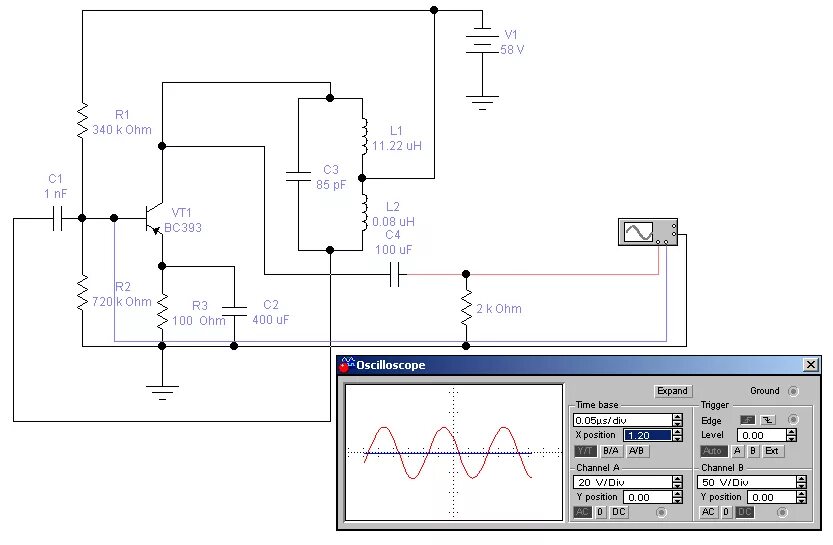
Task: Select the C4 100 uF capacitor symbol
Action: 395,275
